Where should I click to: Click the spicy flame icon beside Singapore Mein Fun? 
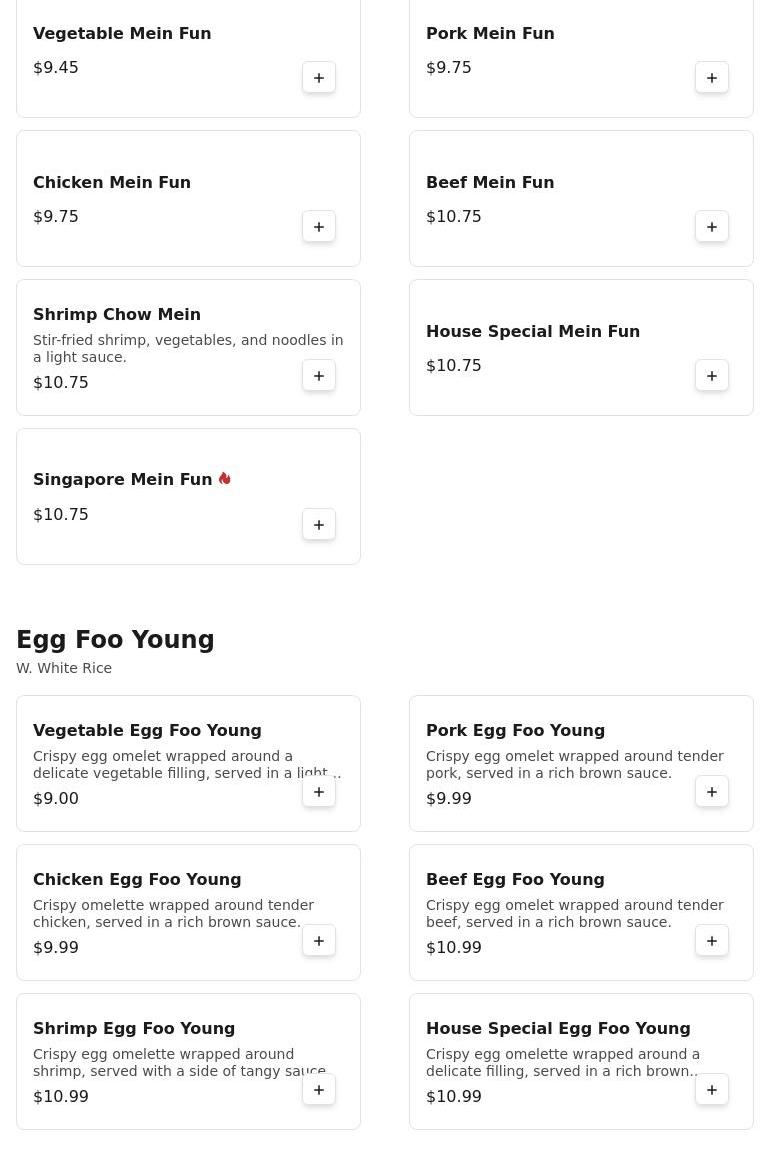(225, 479)
